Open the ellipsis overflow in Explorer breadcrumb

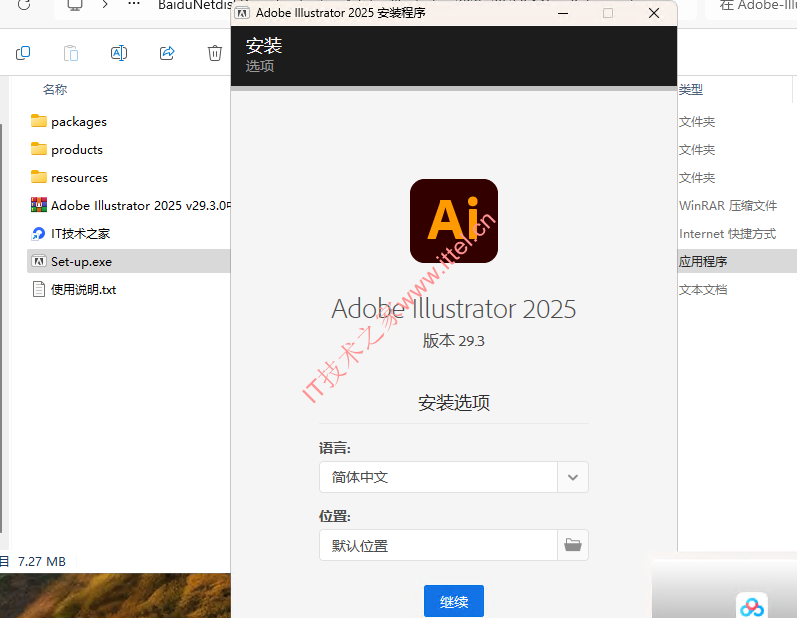pos(134,4)
